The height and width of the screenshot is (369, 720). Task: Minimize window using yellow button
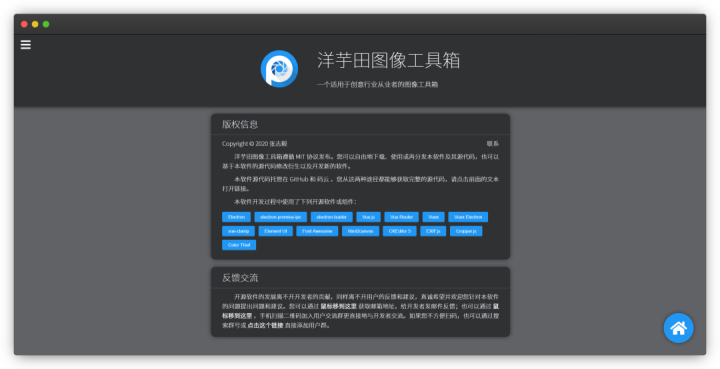(x=35, y=24)
